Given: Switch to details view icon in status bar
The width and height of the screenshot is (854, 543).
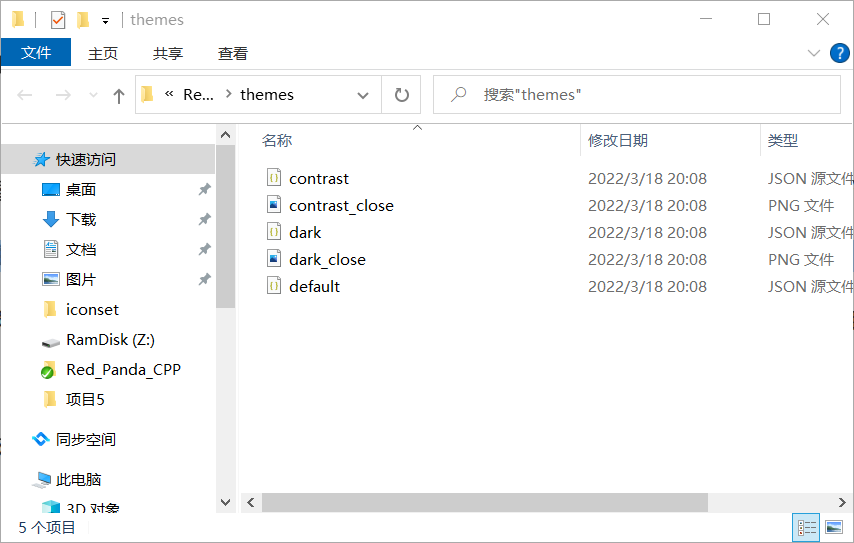Looking at the screenshot, I should click(807, 527).
